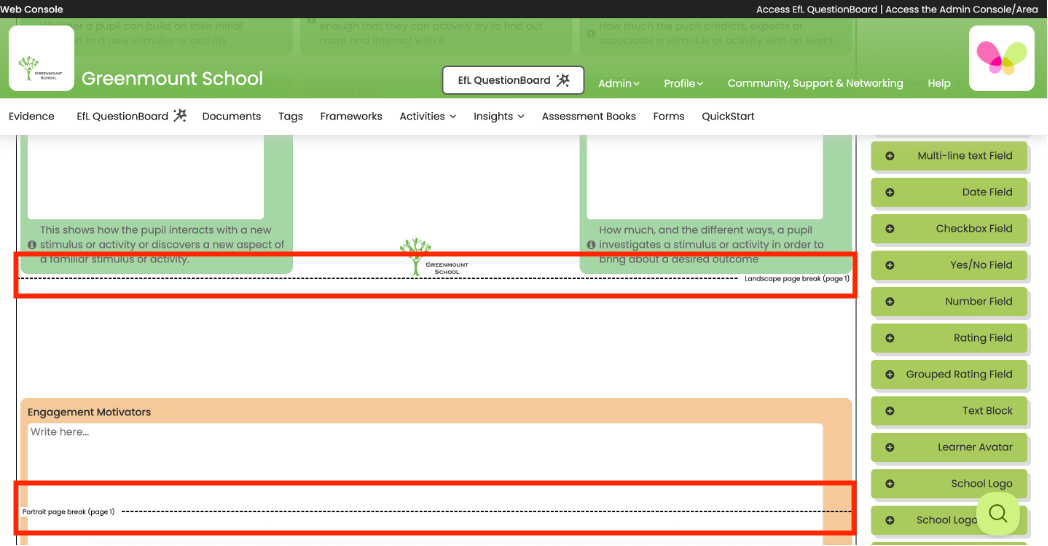Click the Greenmount School tree logo in header
The image size is (1048, 546).
click(41, 58)
